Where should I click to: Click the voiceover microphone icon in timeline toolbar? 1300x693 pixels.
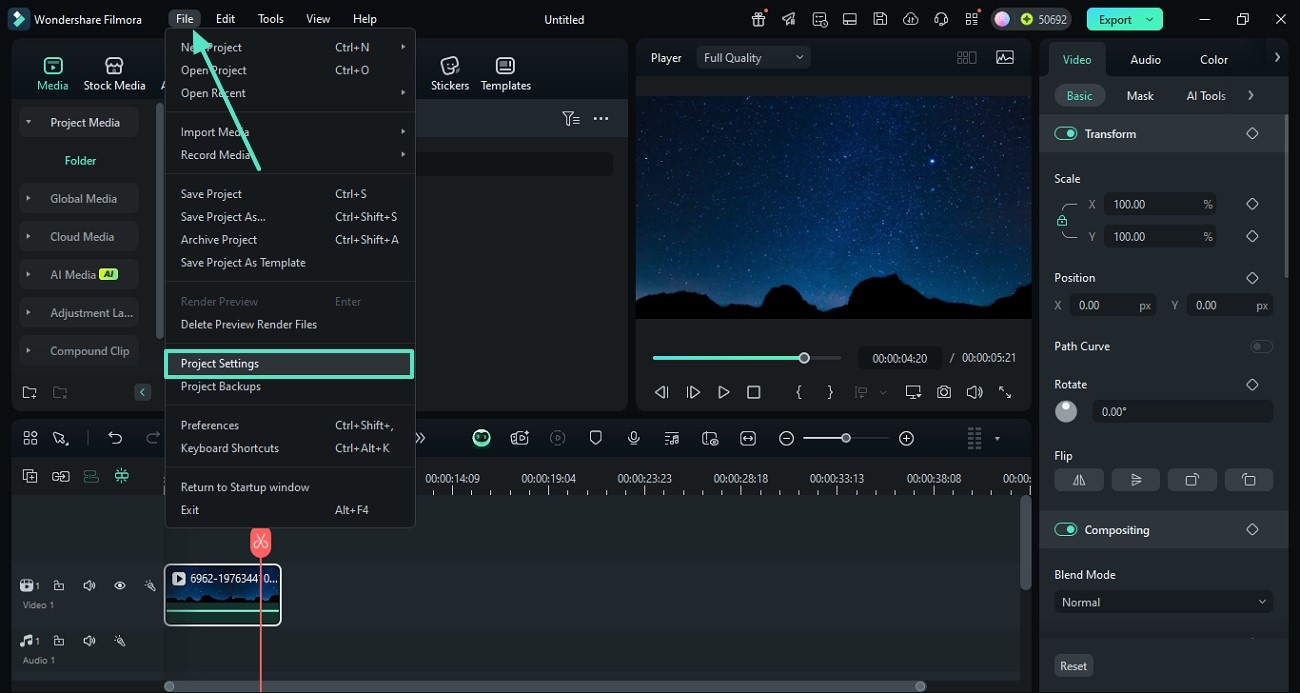click(x=633, y=438)
